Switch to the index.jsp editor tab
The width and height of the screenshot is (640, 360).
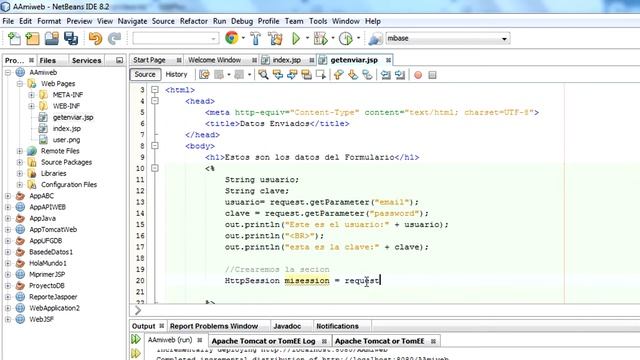(287, 60)
